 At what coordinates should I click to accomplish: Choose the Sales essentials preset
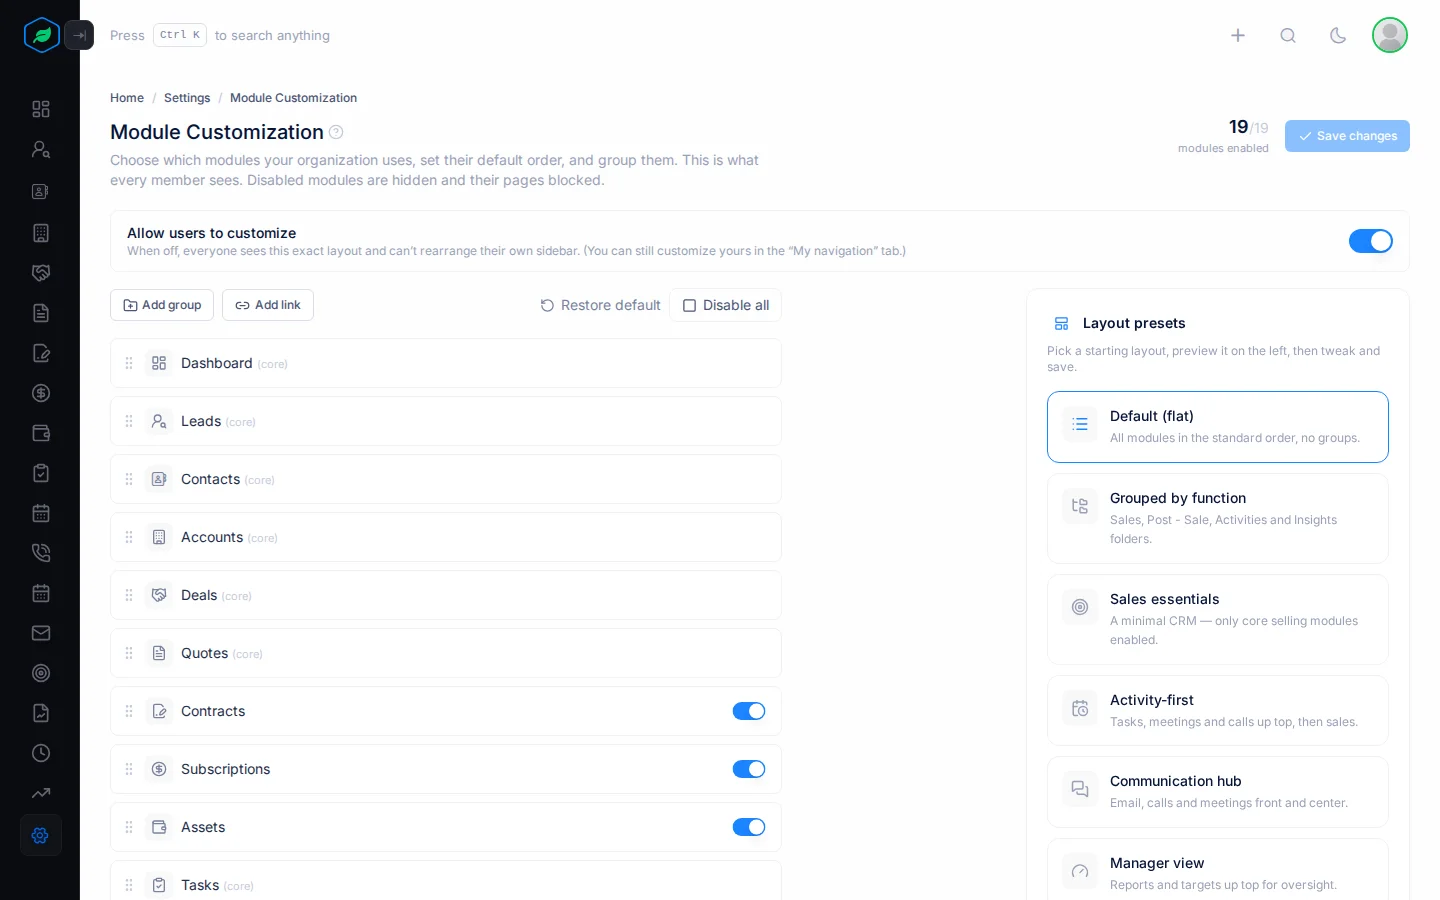pyautogui.click(x=1218, y=619)
